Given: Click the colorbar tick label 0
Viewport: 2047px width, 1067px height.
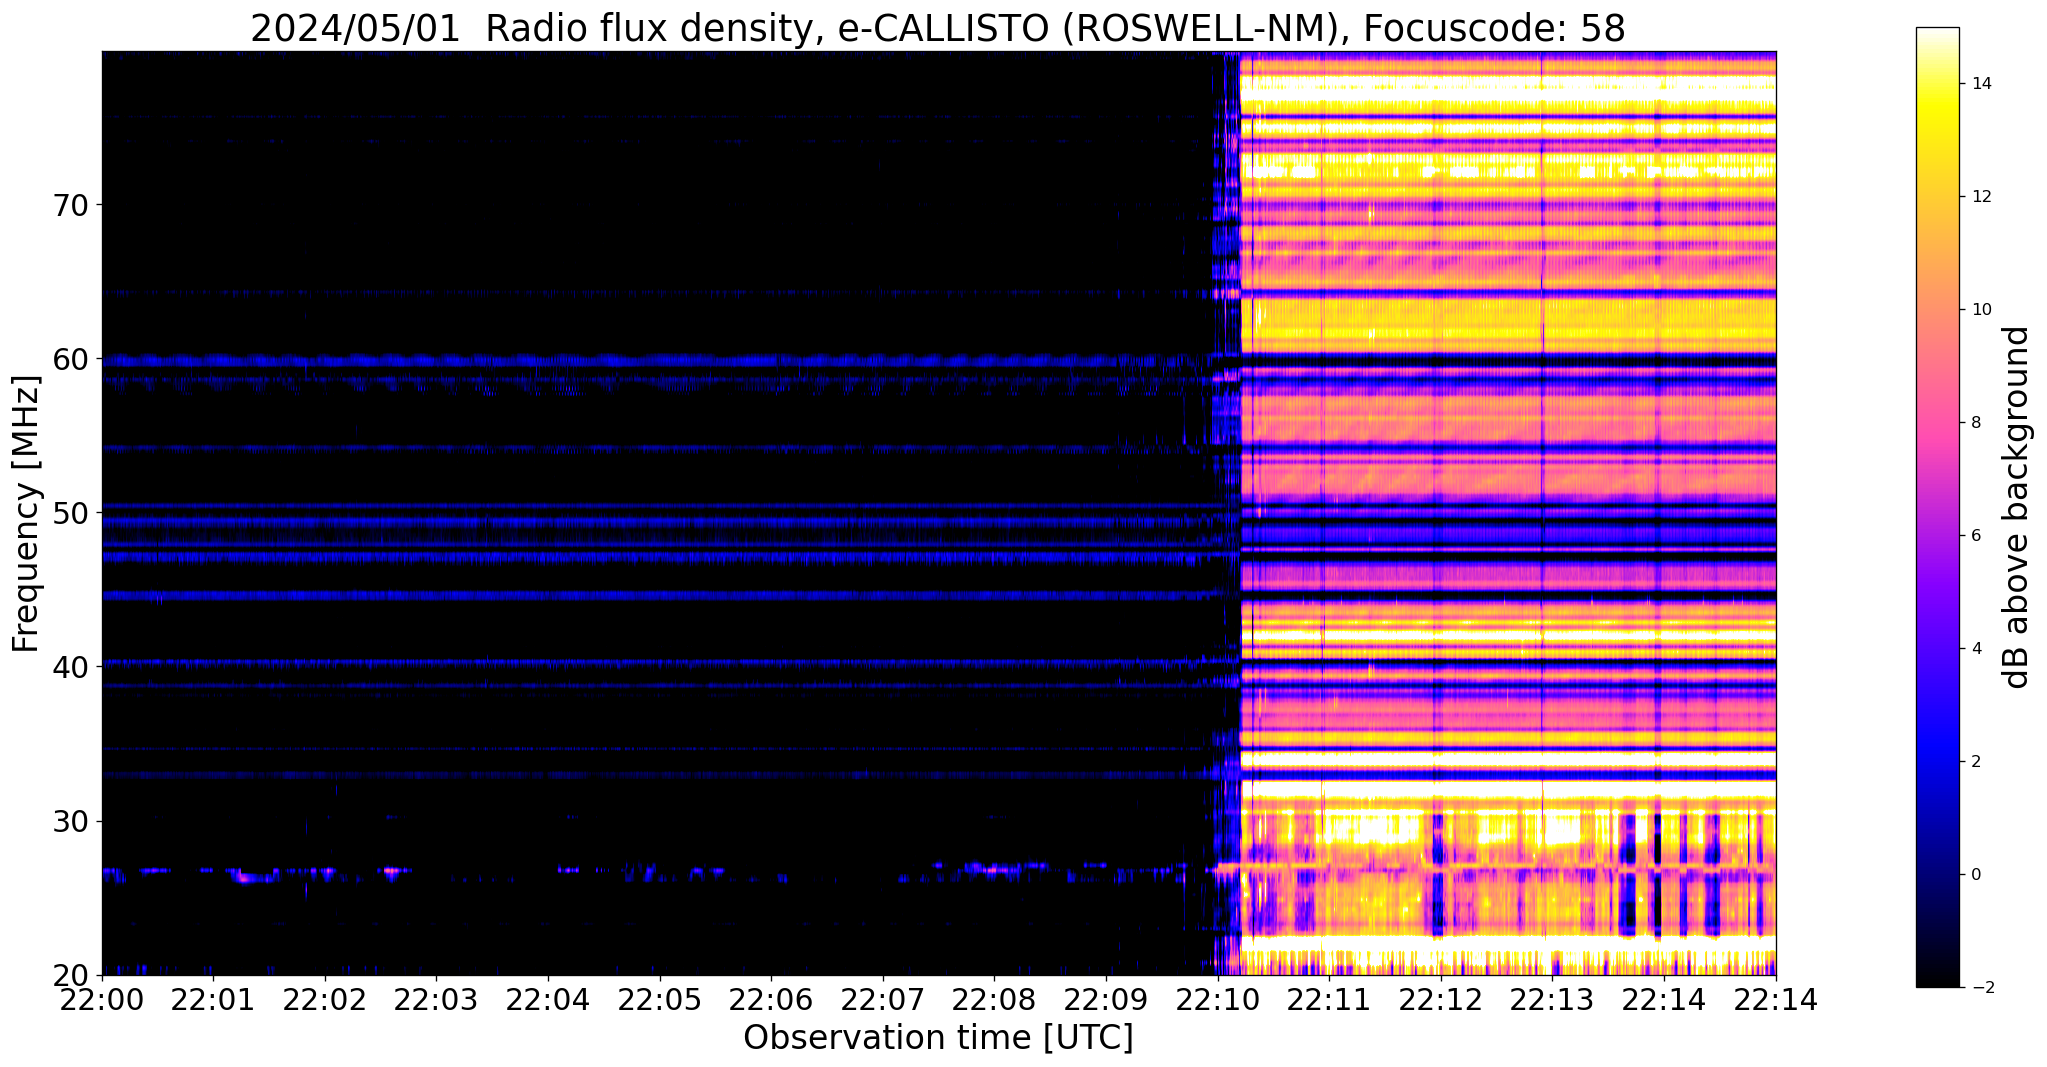Looking at the screenshot, I should point(1975,875).
